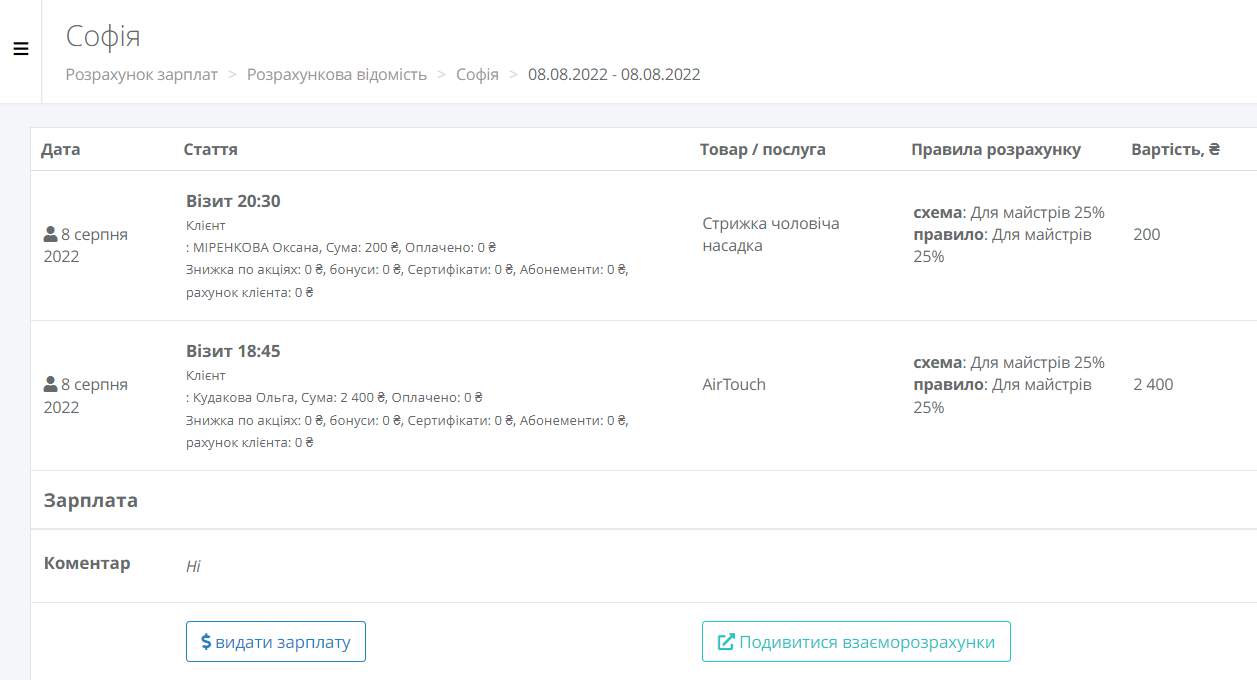This screenshot has width=1257, height=680.
Task: Select the date range 08.08.2022 breadcrumb
Action: coord(614,74)
